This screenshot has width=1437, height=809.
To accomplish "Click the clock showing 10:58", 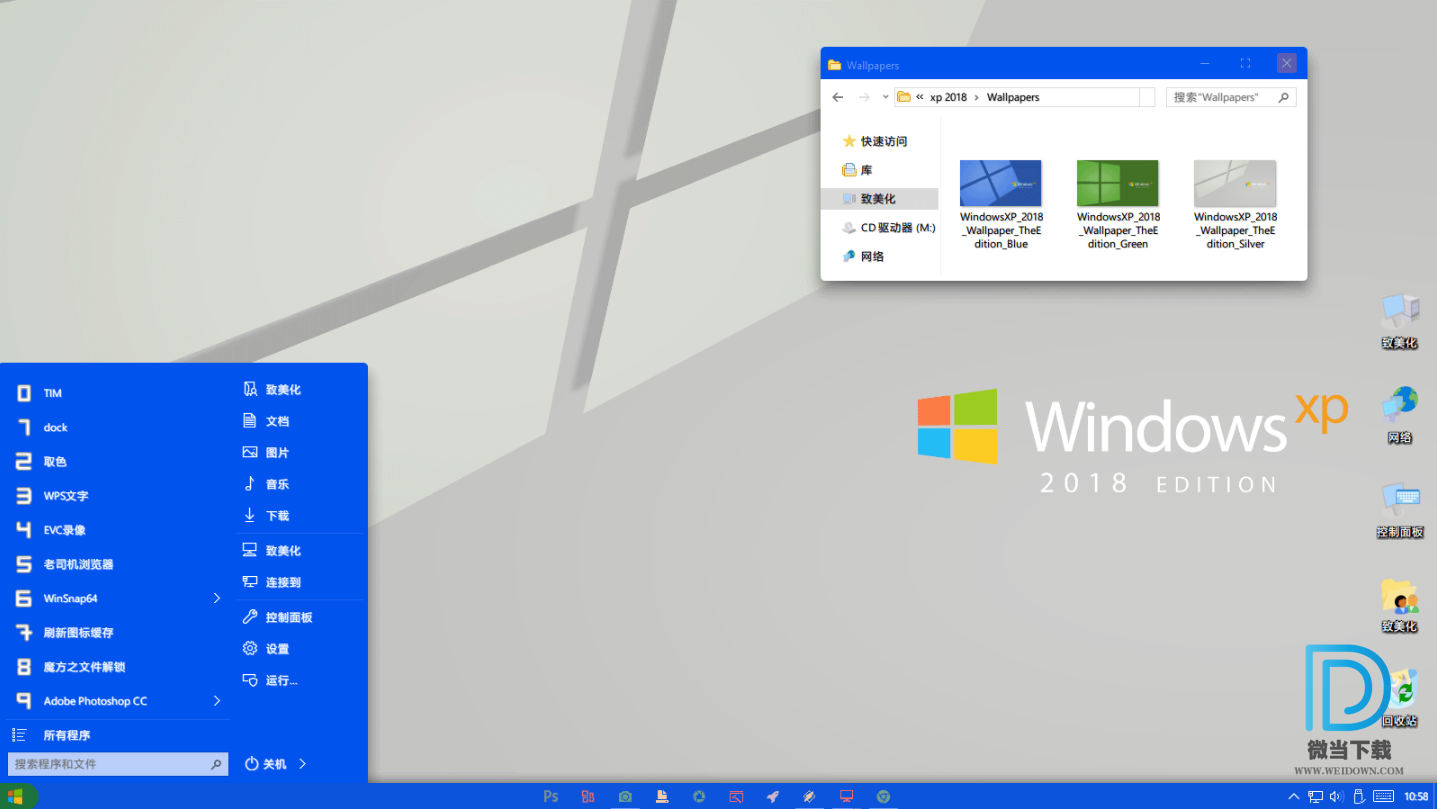I will (1416, 797).
